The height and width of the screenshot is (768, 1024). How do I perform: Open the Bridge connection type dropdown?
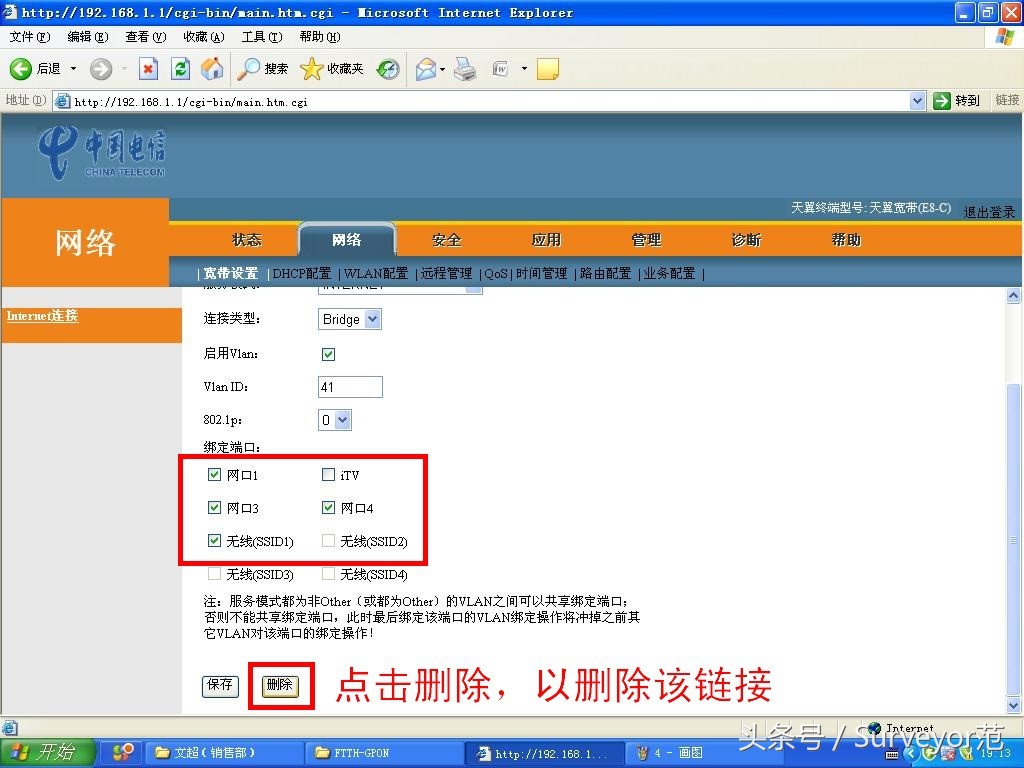[x=369, y=319]
